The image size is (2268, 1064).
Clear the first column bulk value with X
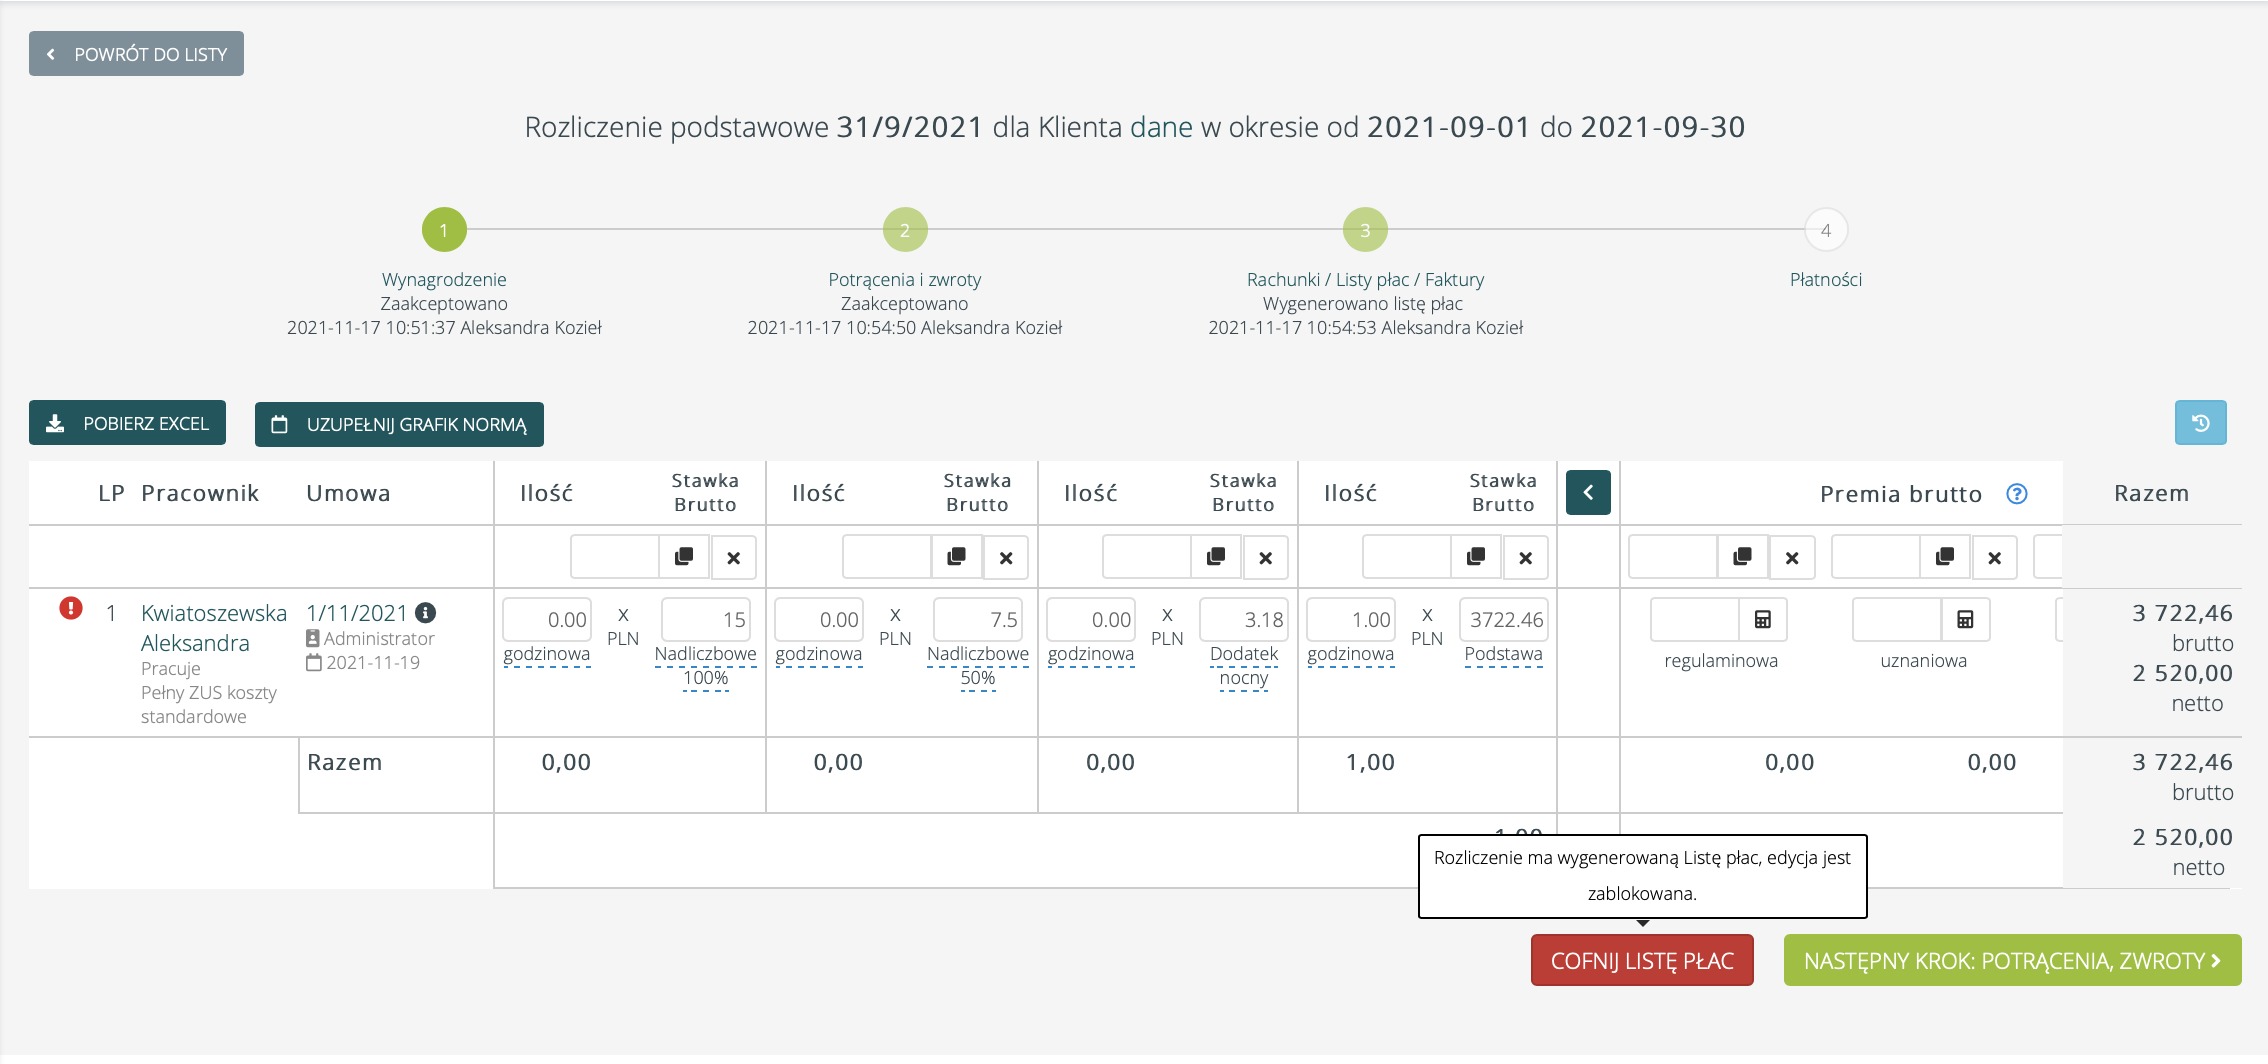click(x=733, y=557)
